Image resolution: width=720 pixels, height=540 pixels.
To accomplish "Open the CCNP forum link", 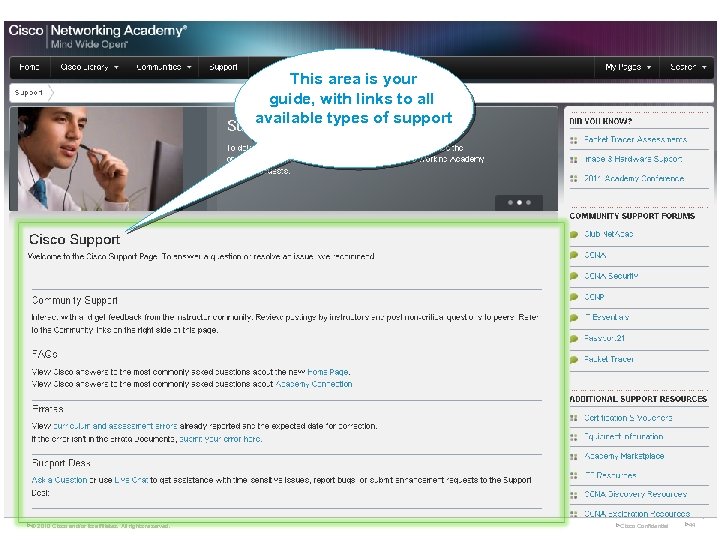I will tap(594, 297).
